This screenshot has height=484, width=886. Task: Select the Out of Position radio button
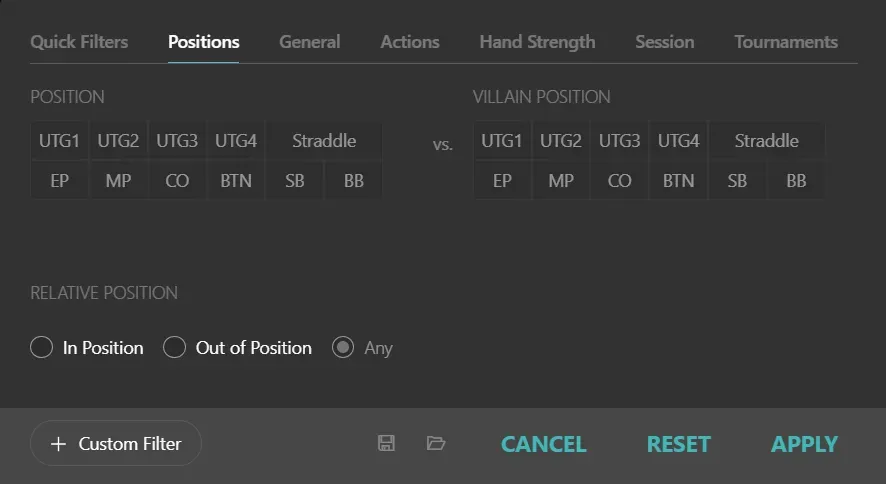(x=175, y=348)
